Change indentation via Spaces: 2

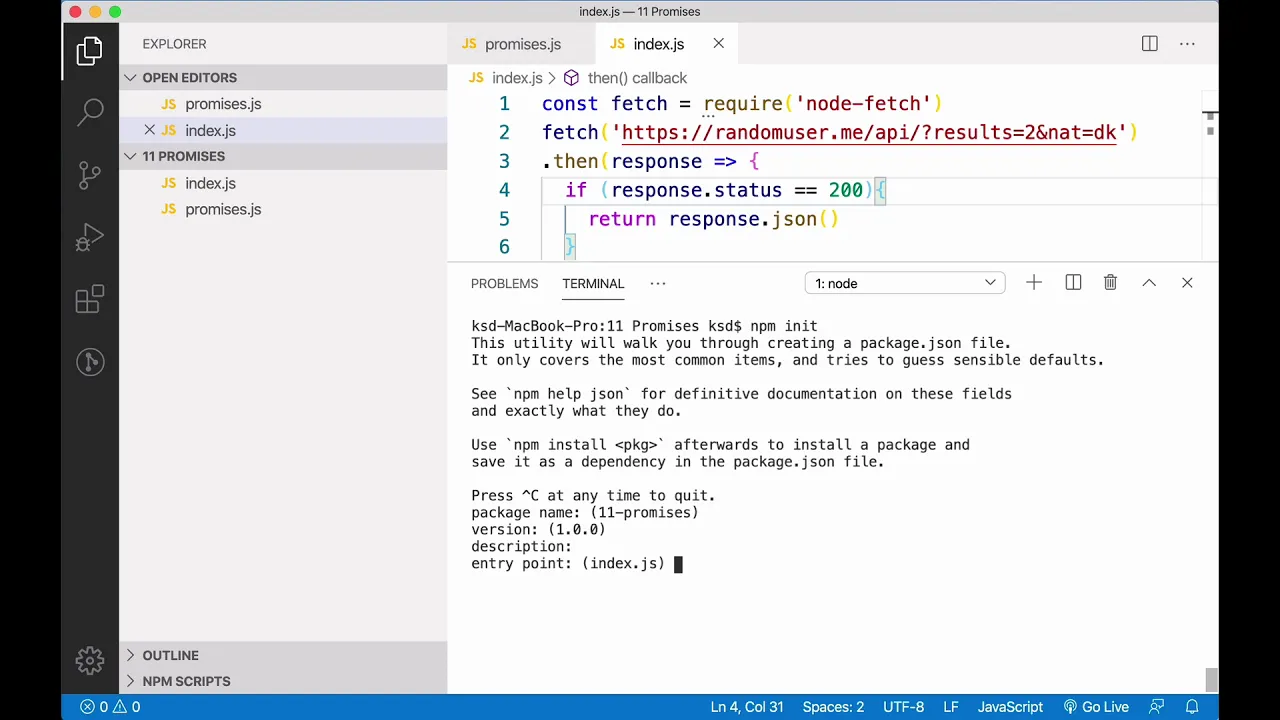[833, 707]
